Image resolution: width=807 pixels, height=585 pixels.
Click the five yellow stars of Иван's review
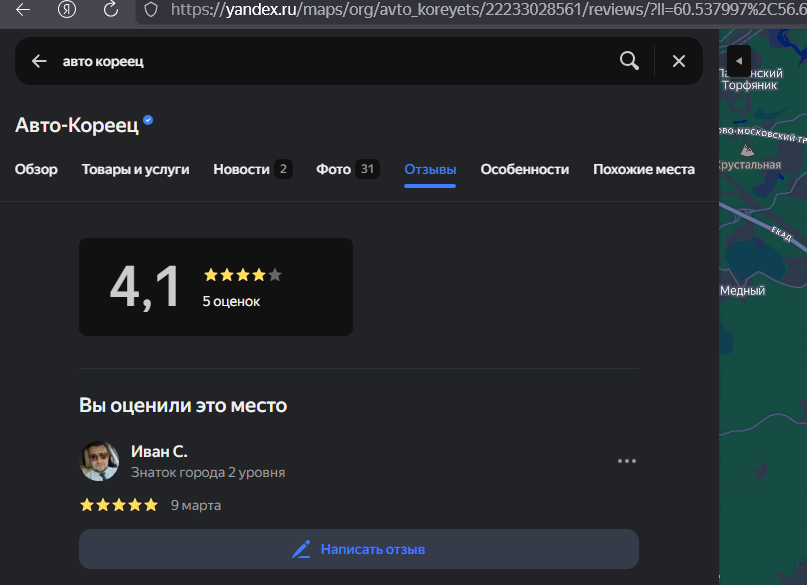[119, 505]
